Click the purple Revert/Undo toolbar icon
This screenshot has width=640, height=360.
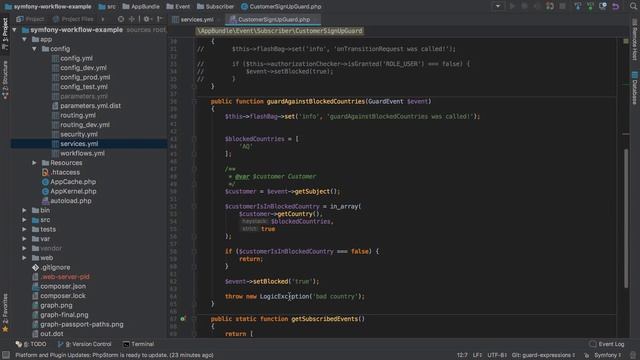pyautogui.click(x=616, y=6)
